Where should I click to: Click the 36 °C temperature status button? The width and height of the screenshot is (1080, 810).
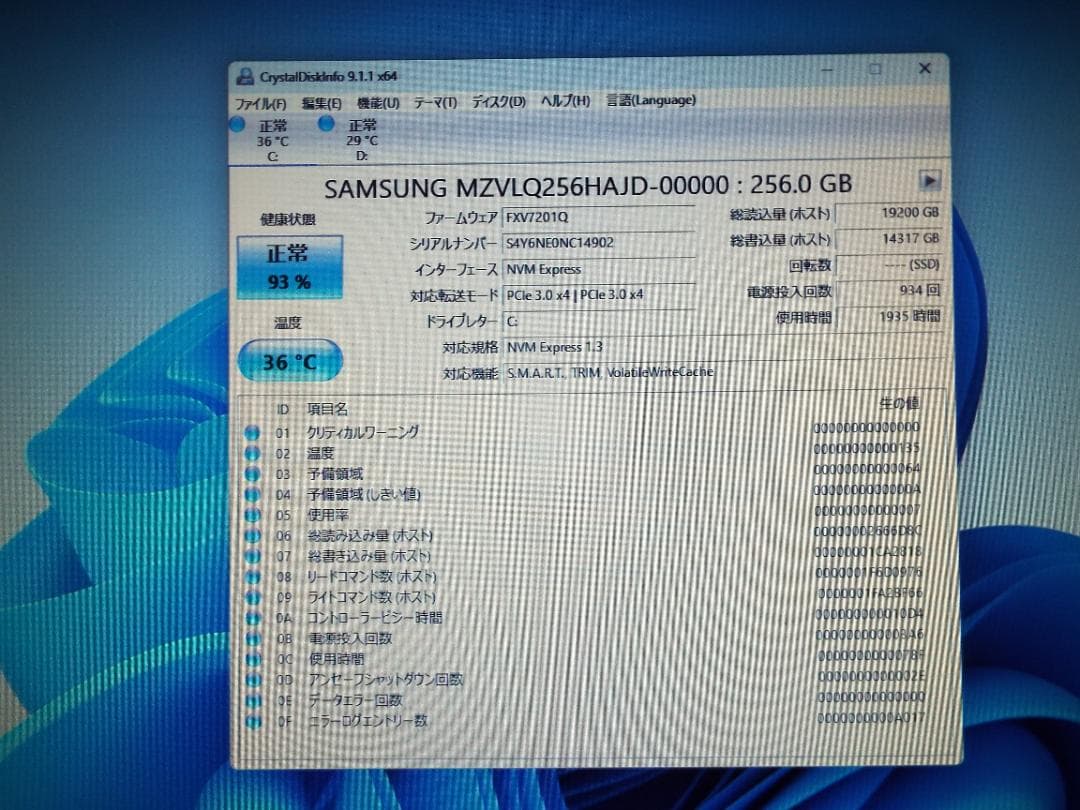pos(288,360)
